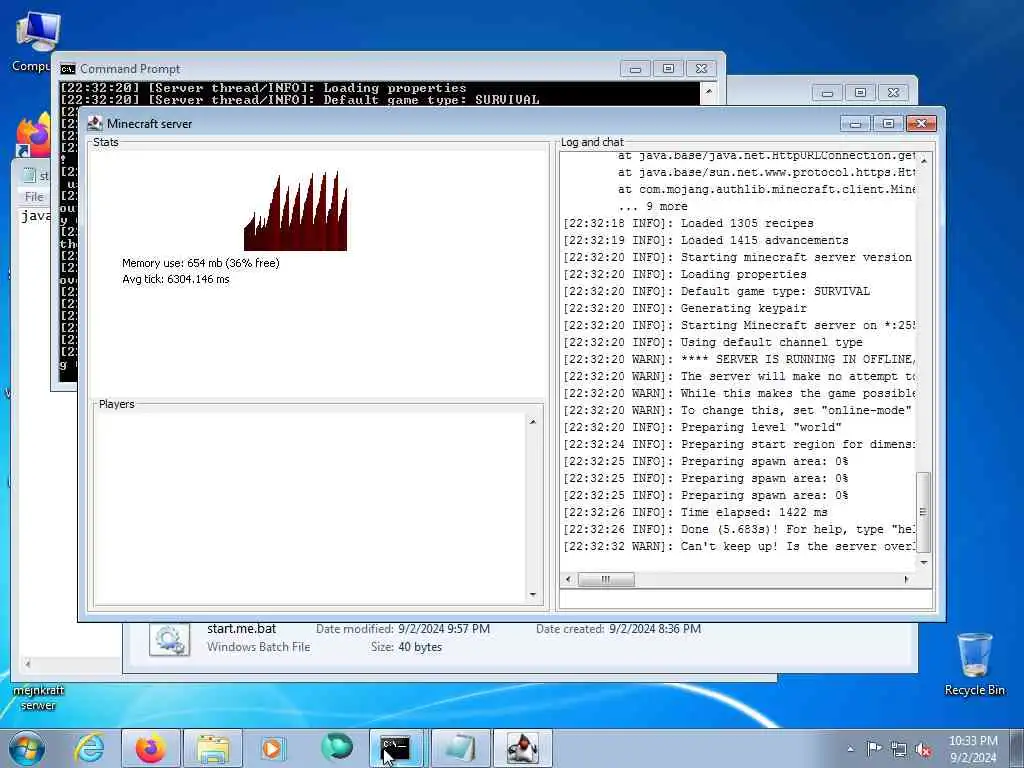Image resolution: width=1024 pixels, height=768 pixels.
Task: Click Notepad's horizontal scroll left arrow
Action: click(x=27, y=664)
